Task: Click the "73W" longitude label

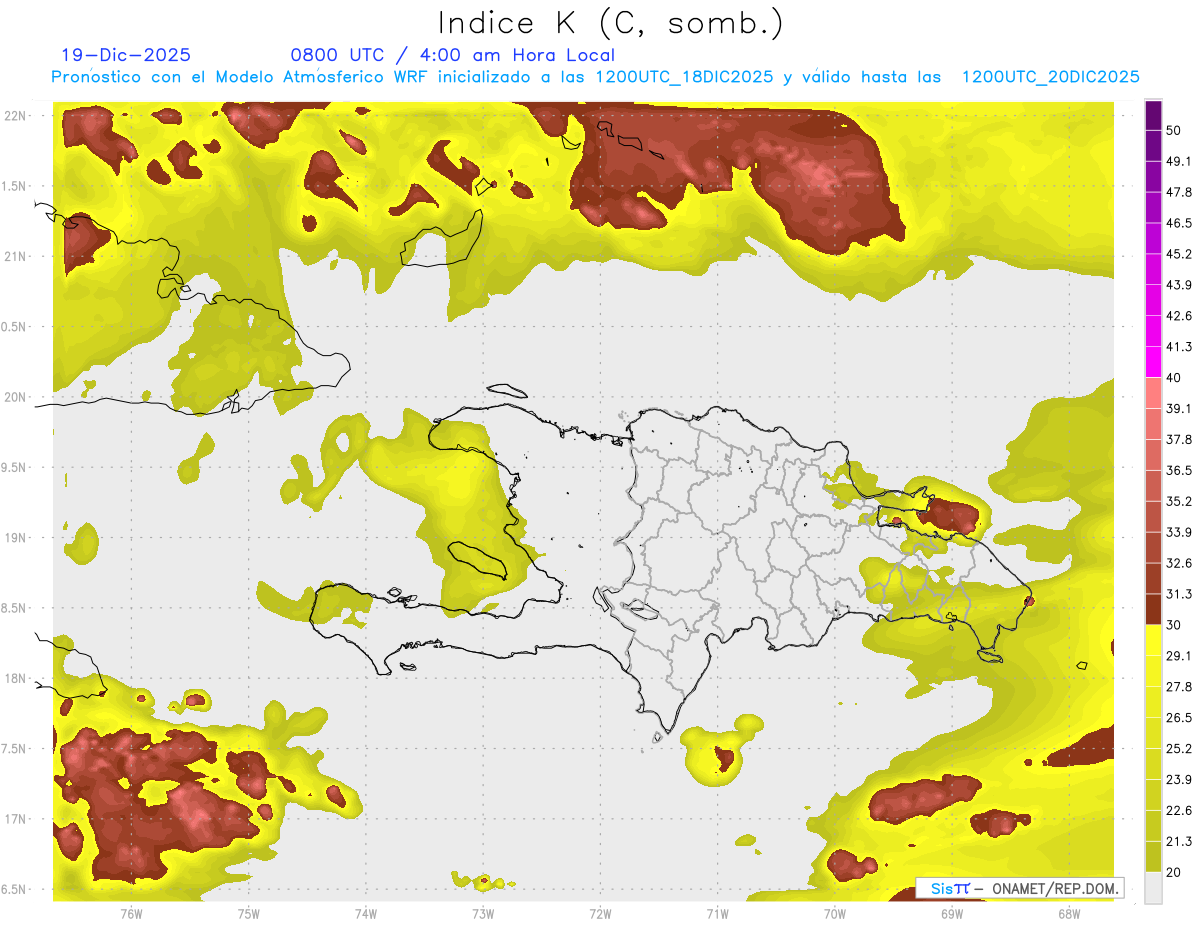Action: click(x=483, y=913)
